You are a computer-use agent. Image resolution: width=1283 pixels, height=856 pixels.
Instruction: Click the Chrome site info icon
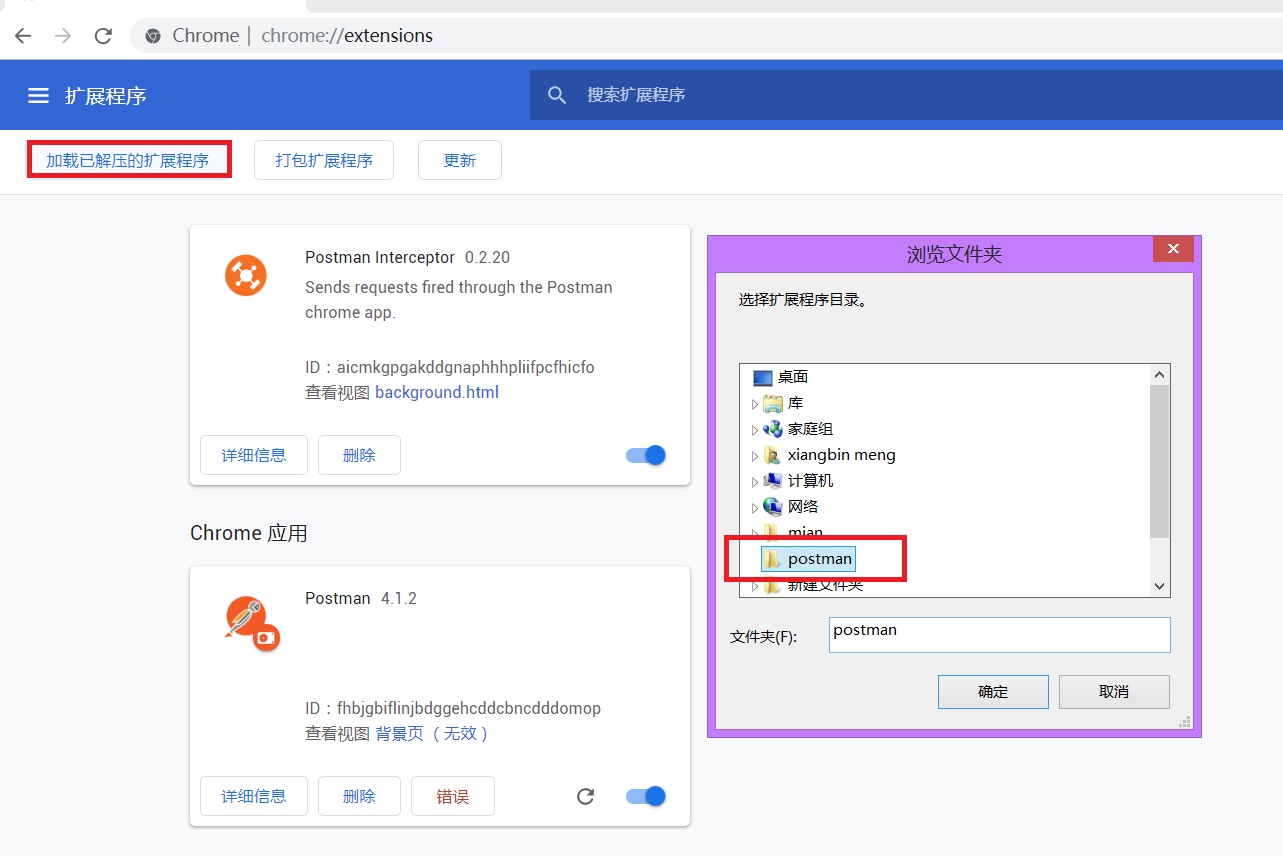[x=153, y=36]
